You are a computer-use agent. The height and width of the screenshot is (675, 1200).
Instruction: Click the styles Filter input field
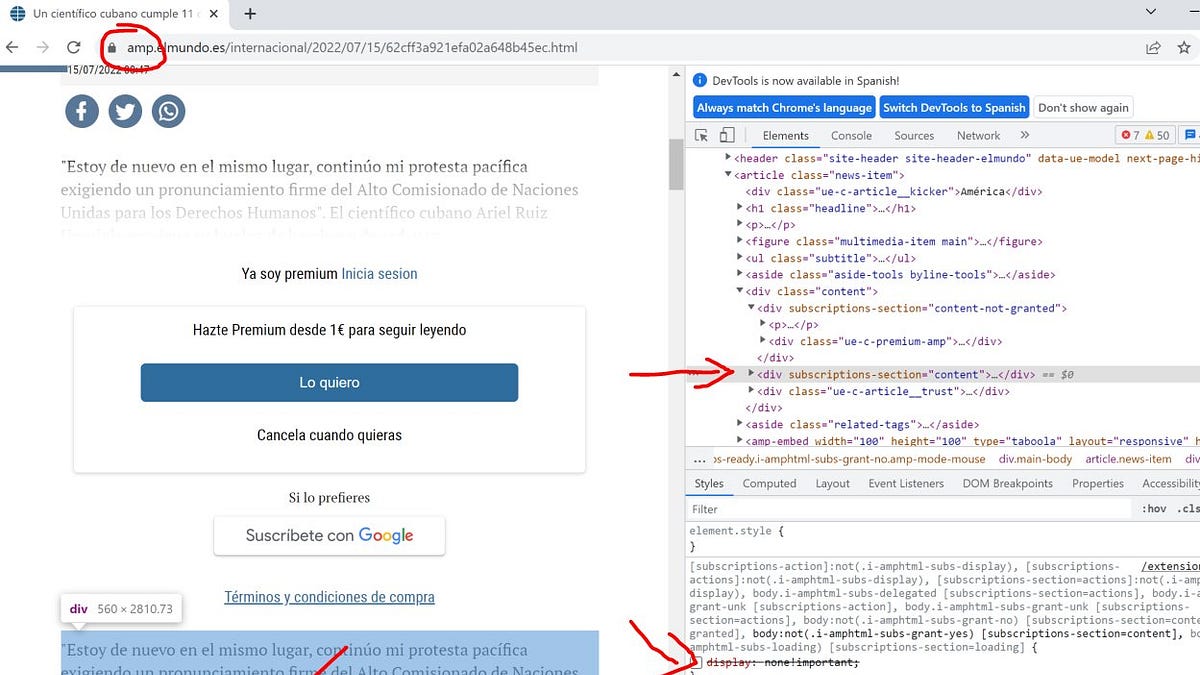pos(910,509)
